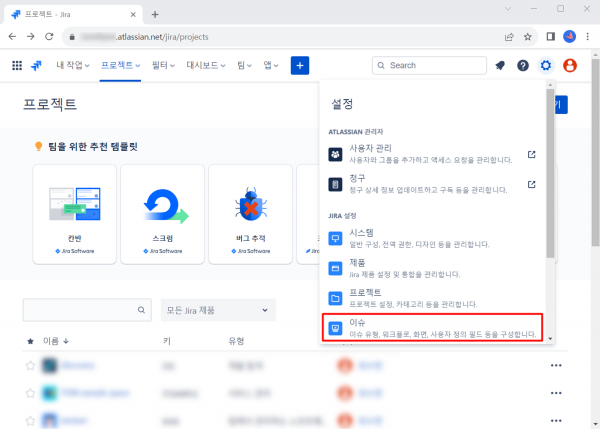Open the user profile avatar

(x=570, y=65)
